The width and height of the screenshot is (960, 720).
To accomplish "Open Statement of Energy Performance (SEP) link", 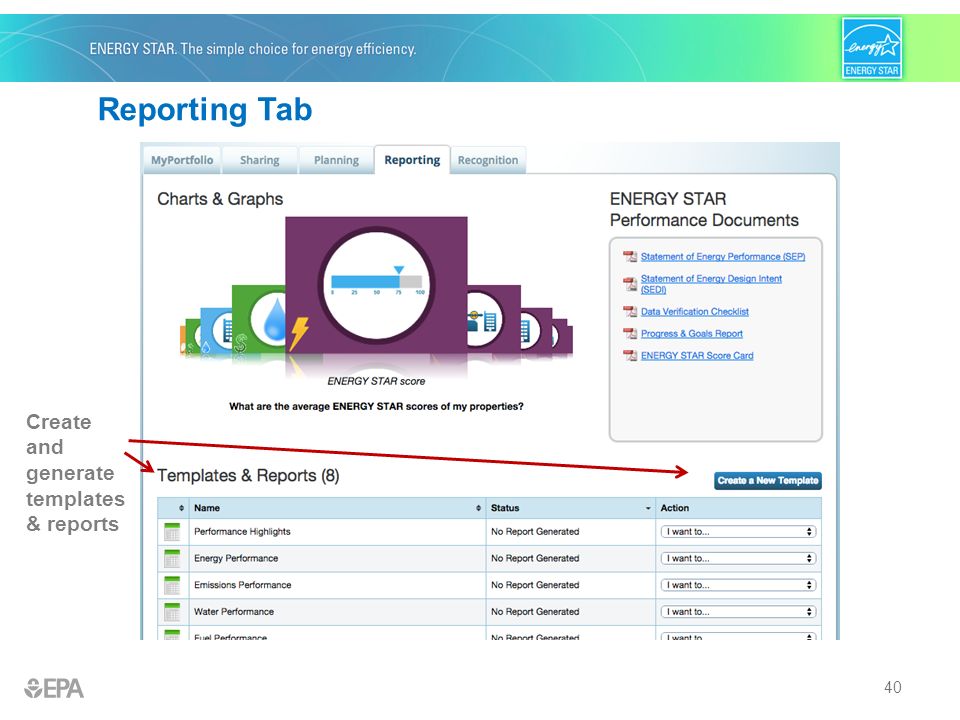I will click(723, 257).
